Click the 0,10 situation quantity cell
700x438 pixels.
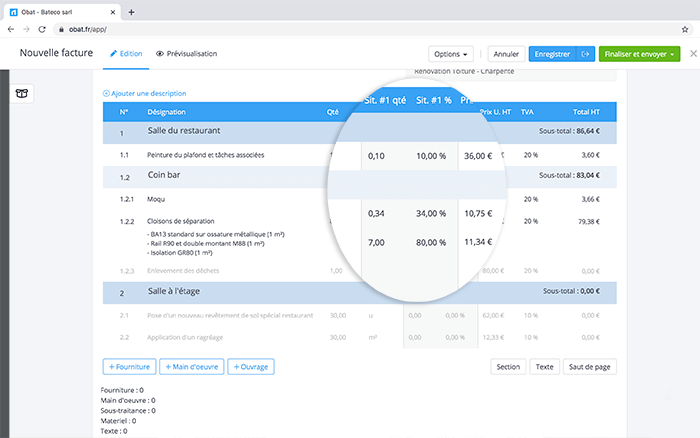pyautogui.click(x=376, y=156)
